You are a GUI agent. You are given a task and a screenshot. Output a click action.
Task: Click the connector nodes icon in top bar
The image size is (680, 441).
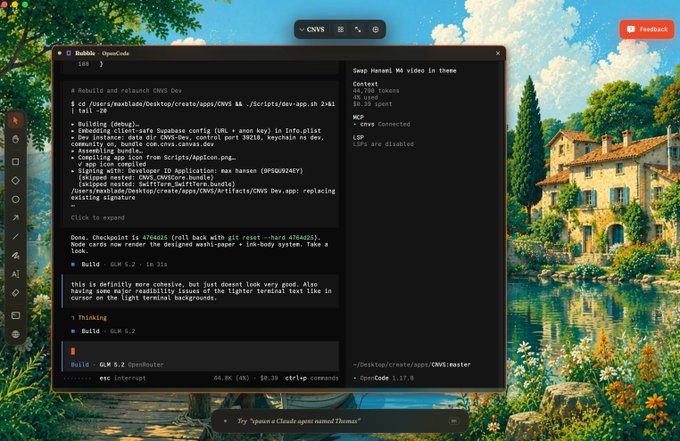coord(358,29)
